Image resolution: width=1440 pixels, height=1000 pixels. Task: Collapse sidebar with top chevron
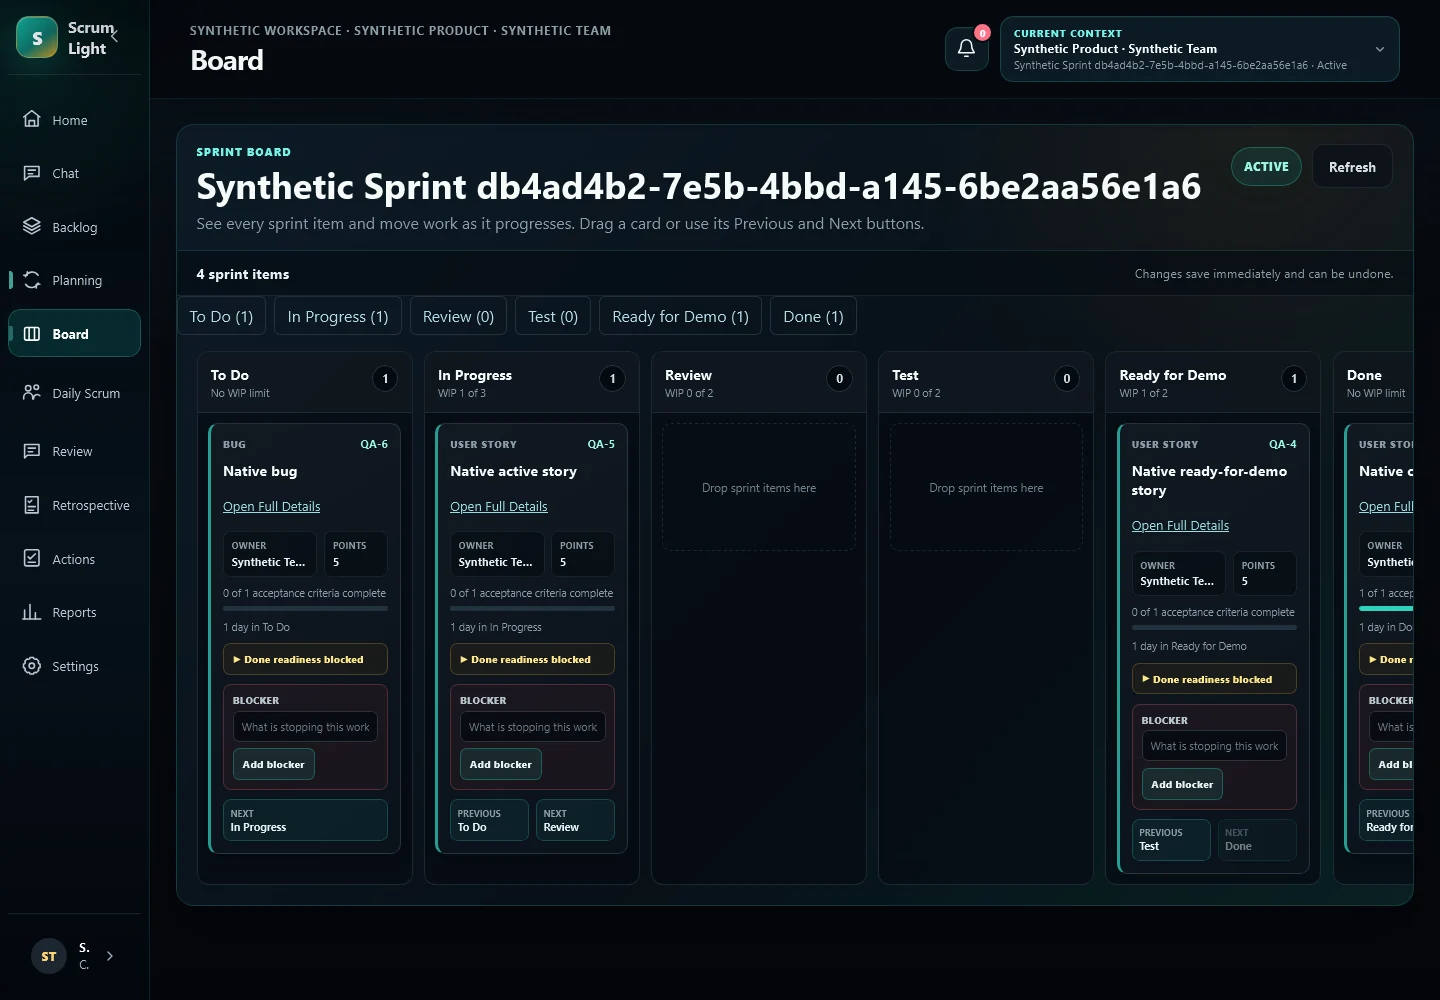tap(114, 35)
